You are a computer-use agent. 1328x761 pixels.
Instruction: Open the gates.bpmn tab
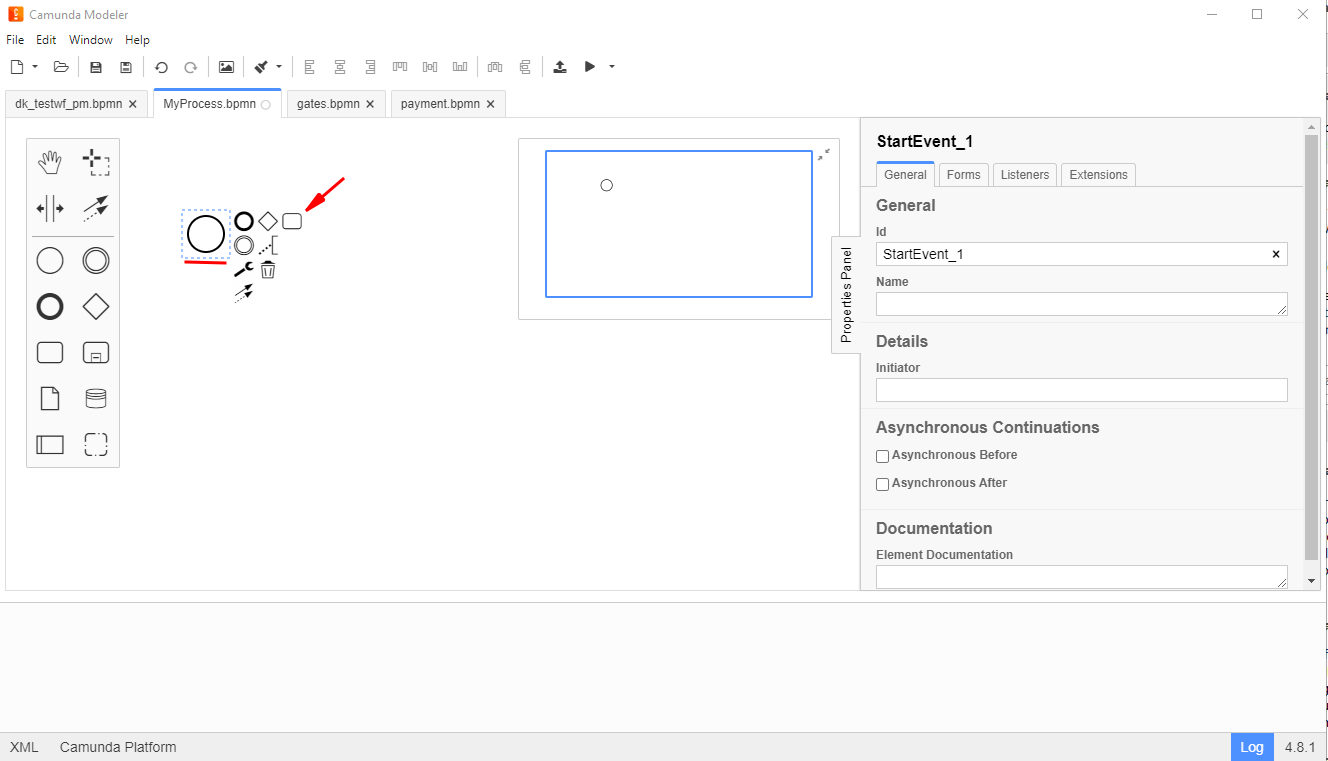pyautogui.click(x=328, y=104)
